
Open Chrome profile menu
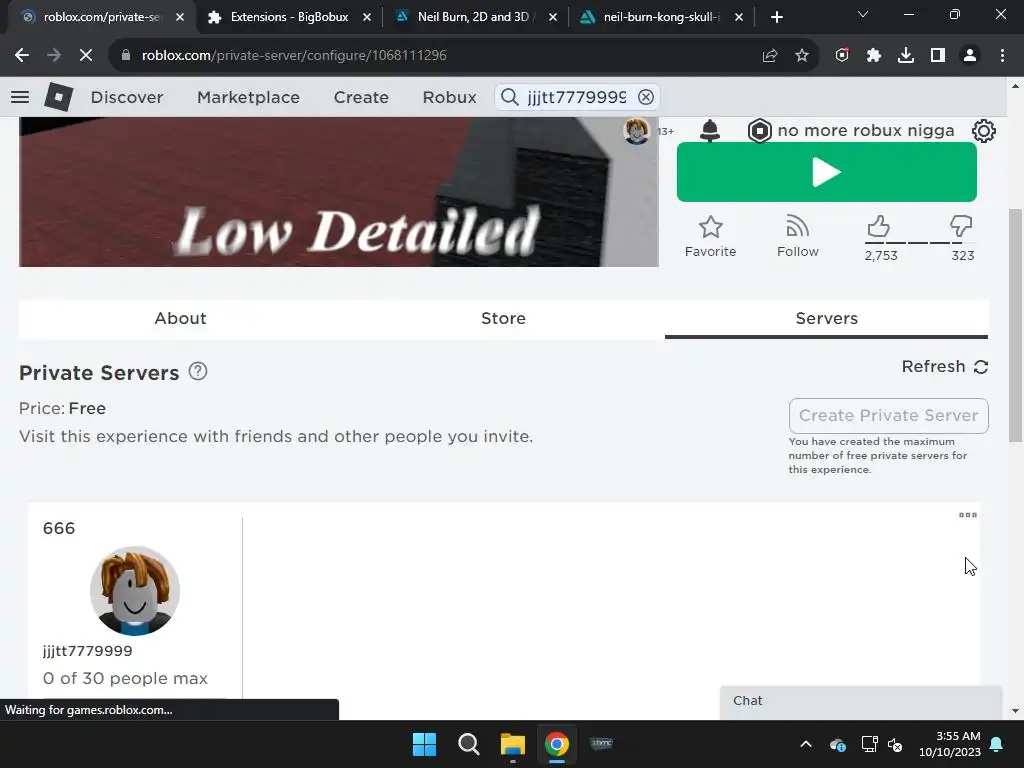(970, 56)
